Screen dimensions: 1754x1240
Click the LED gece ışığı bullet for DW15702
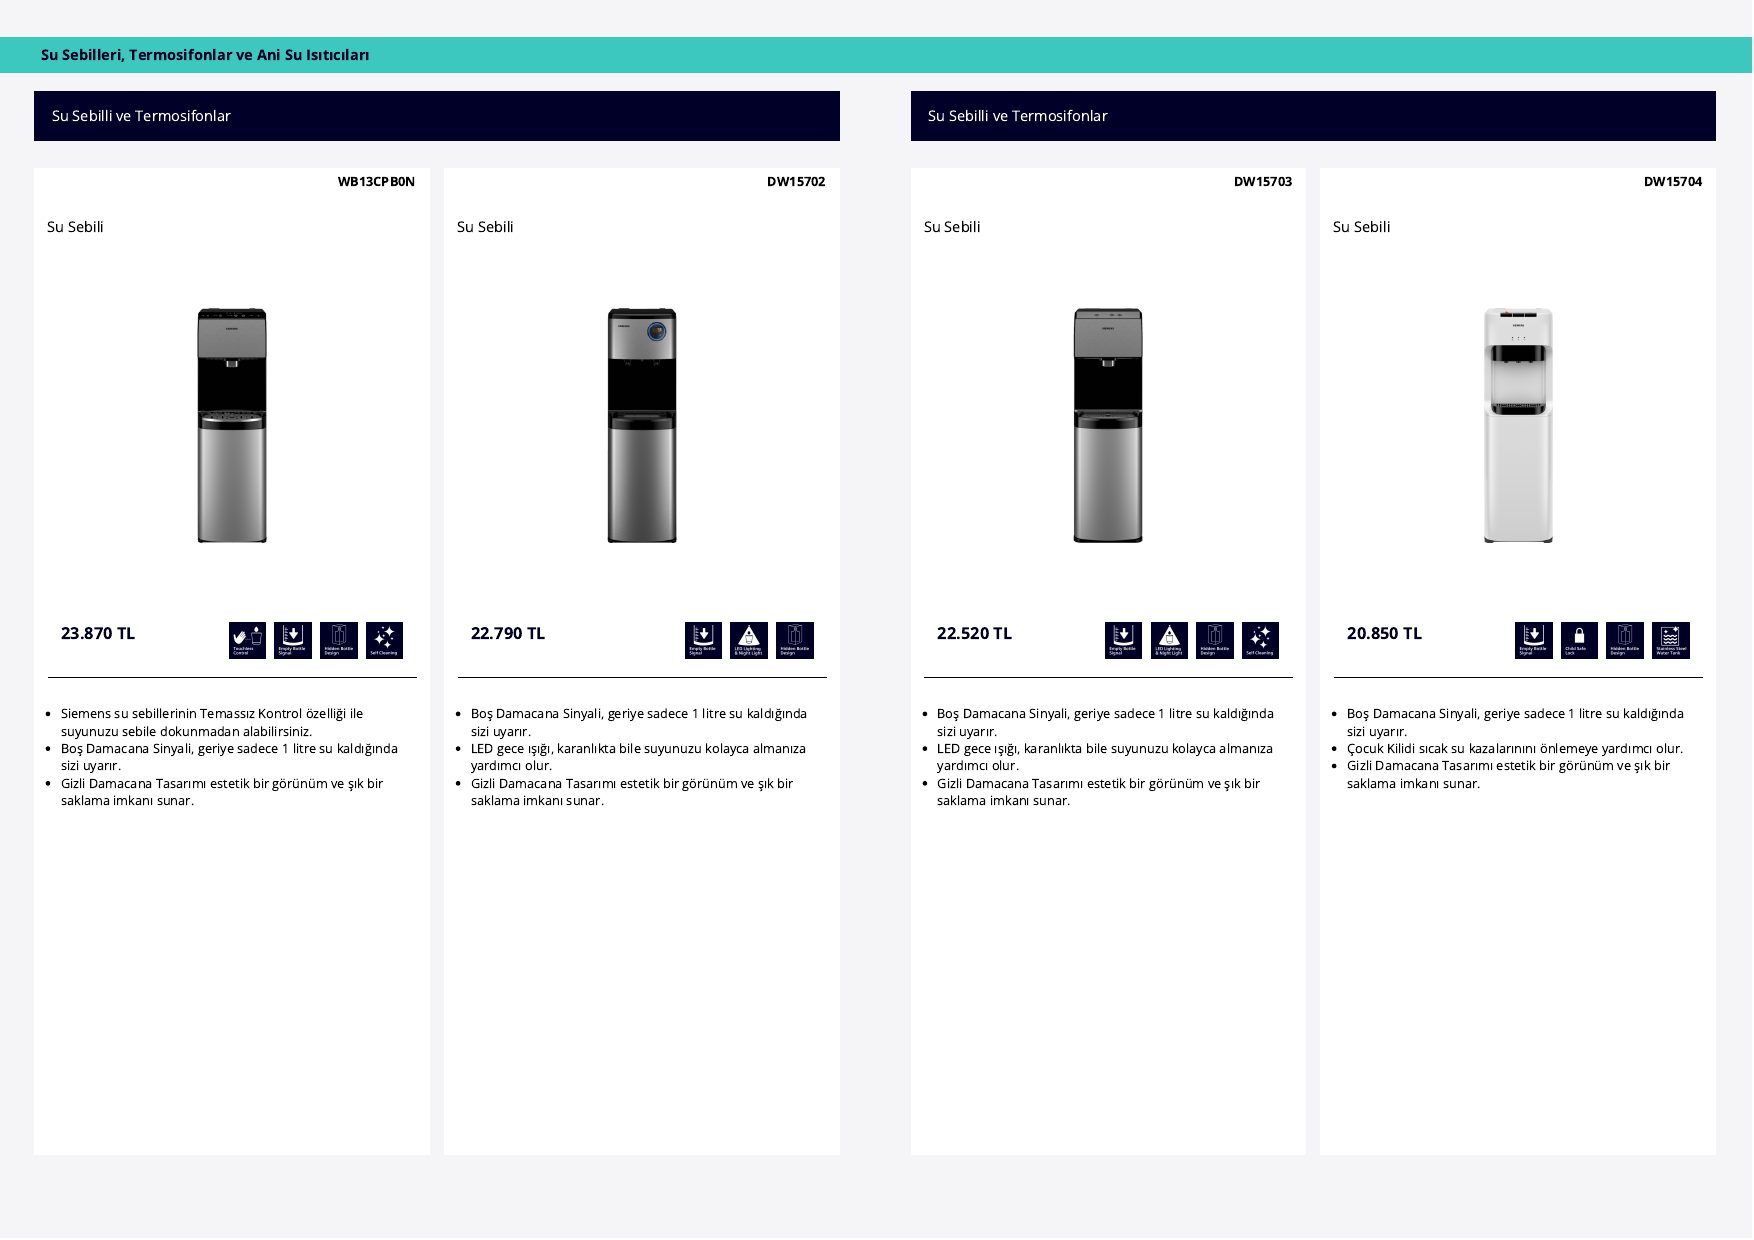pos(638,758)
